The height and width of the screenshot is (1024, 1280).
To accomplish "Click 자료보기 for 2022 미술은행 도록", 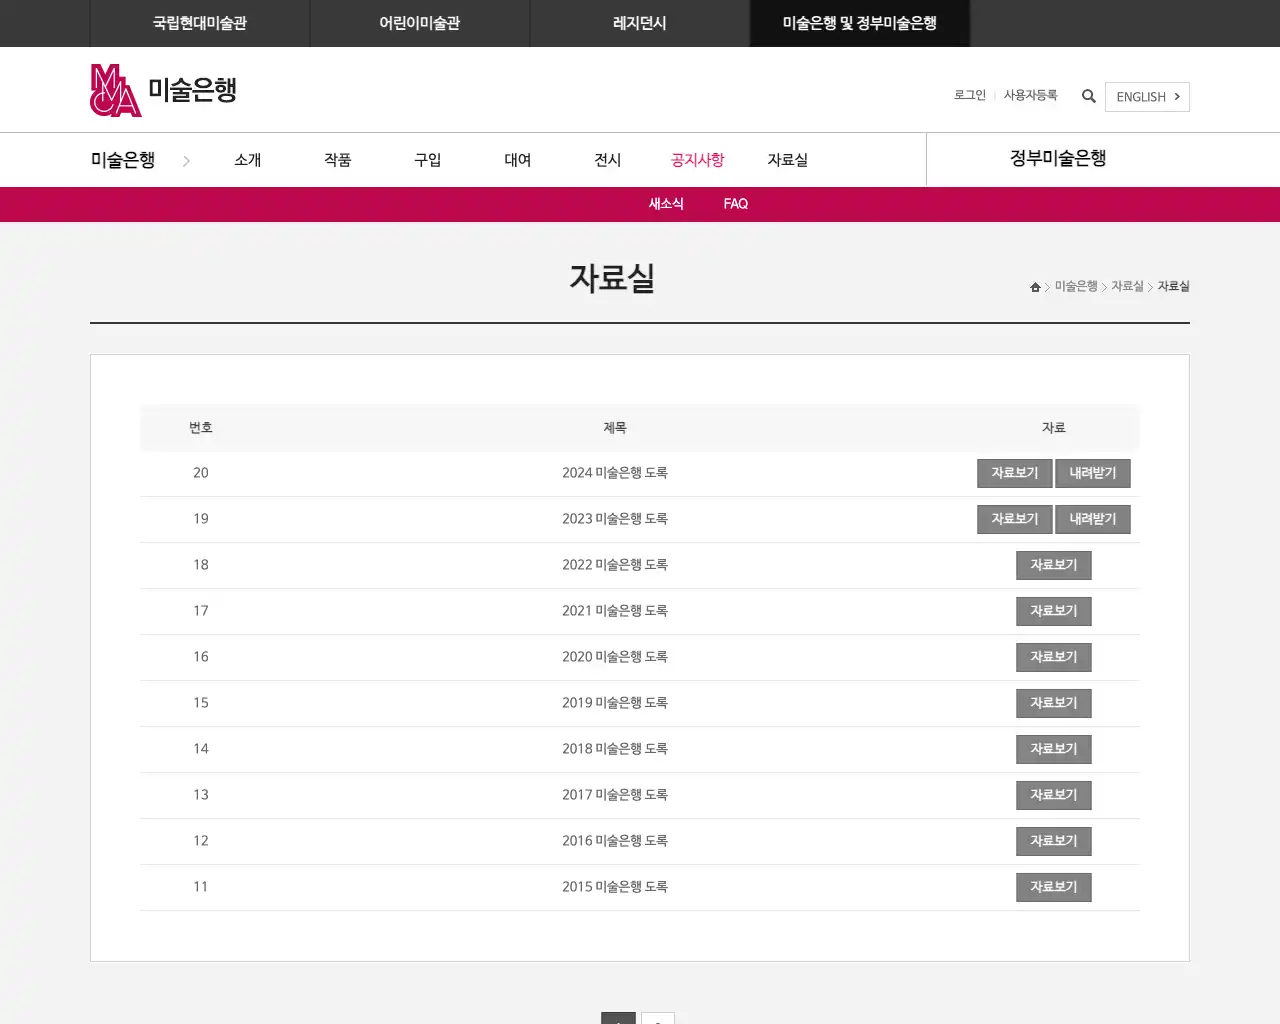I will 1054,565.
